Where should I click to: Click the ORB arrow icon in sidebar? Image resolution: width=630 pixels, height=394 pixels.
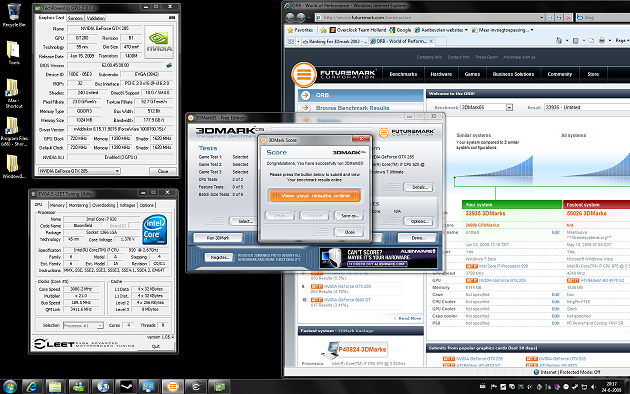coord(305,95)
